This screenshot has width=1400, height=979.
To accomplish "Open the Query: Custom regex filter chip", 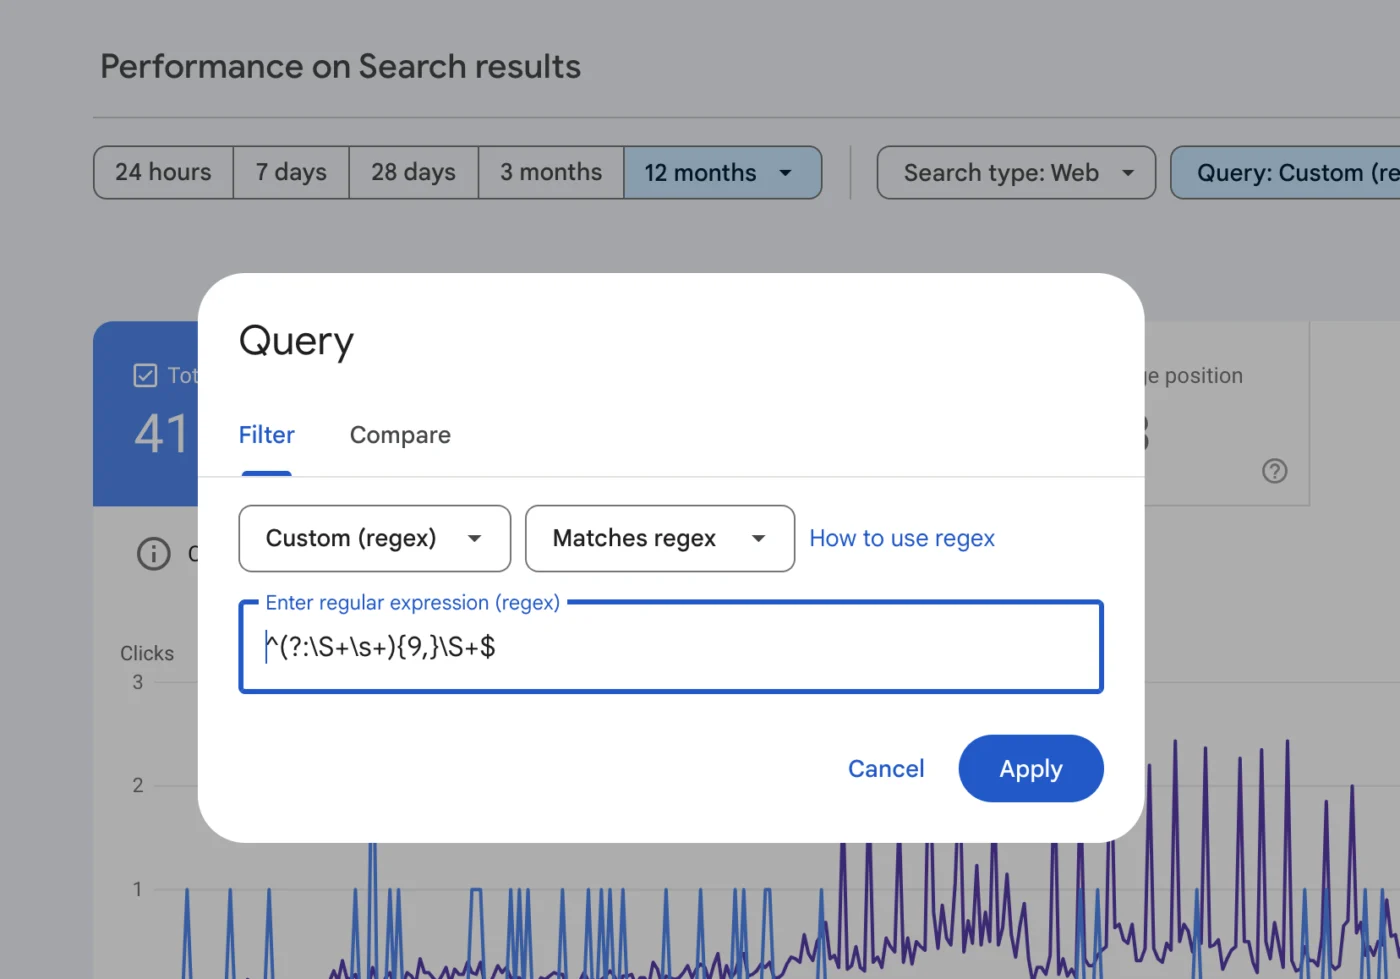I will (1286, 172).
